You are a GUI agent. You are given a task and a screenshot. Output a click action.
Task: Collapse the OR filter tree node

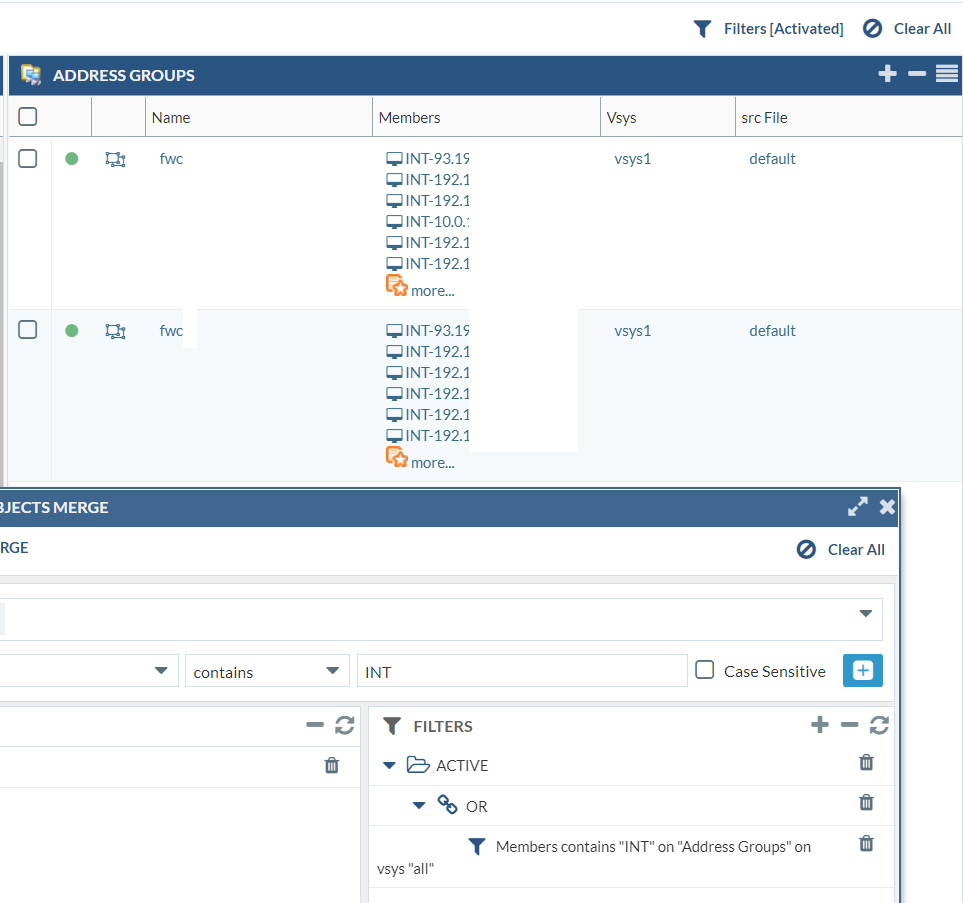tap(419, 806)
